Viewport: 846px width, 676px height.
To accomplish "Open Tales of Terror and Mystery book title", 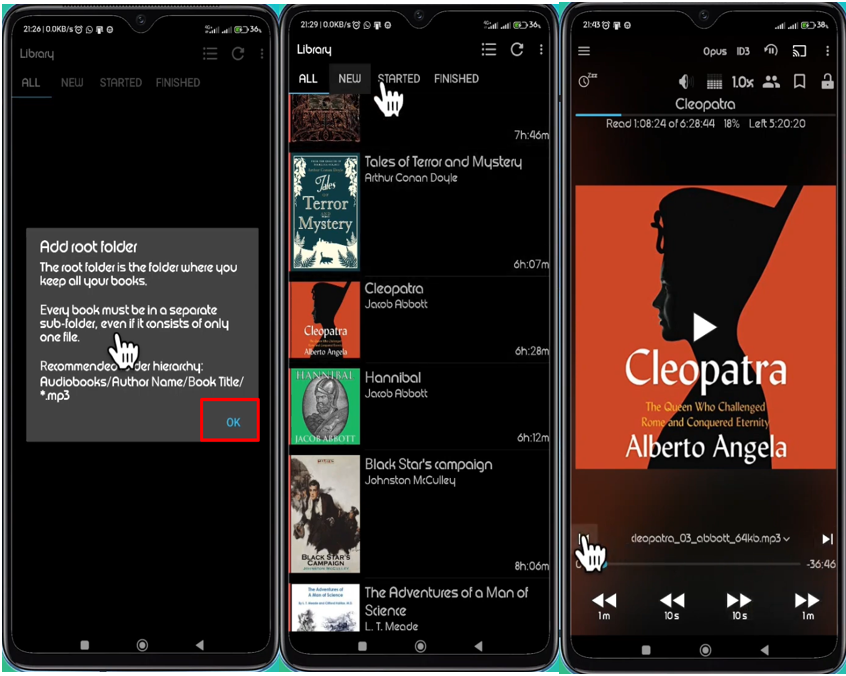I will point(443,162).
